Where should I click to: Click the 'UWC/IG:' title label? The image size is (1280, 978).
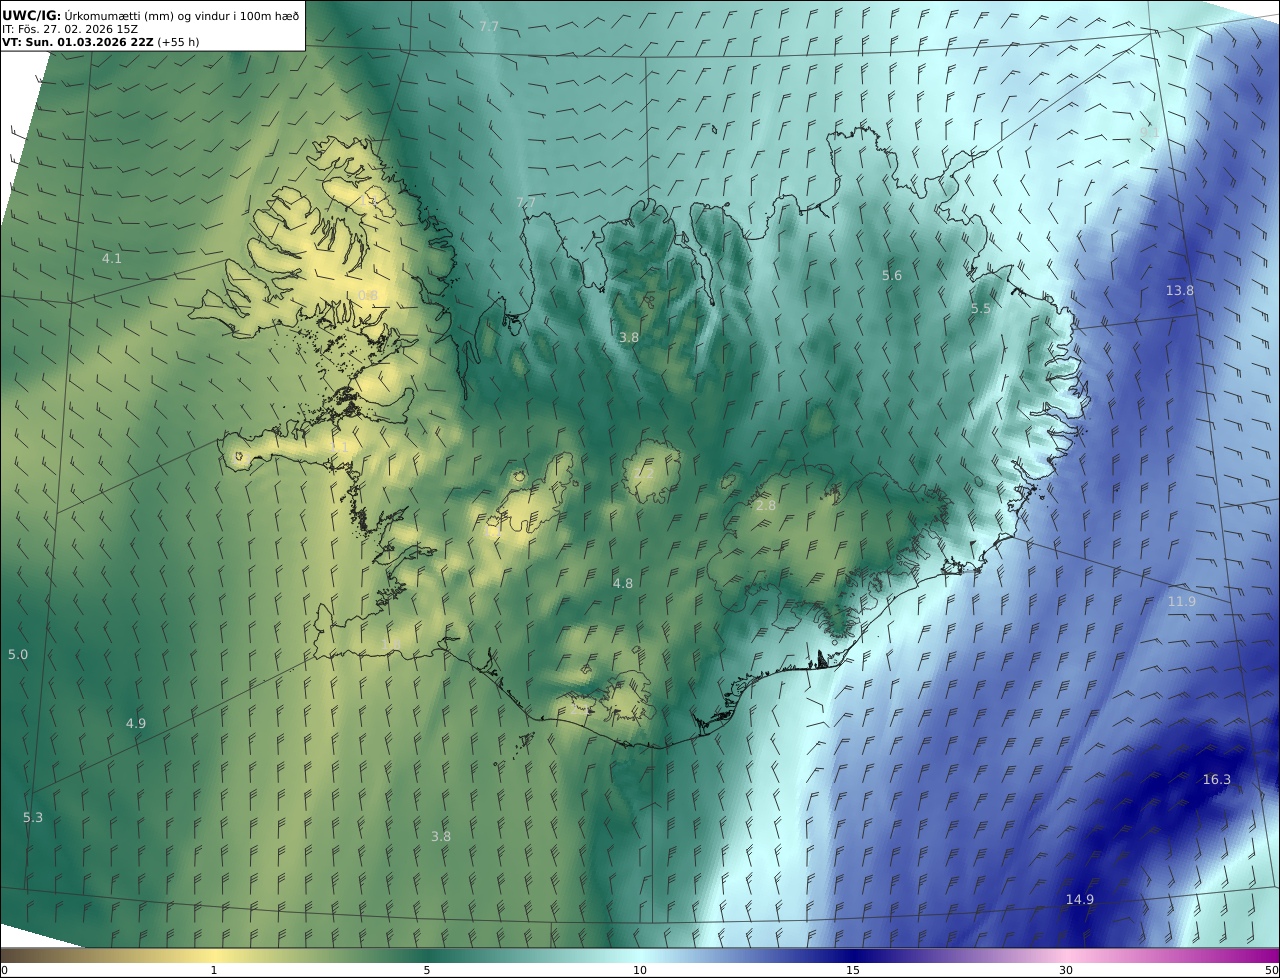click(x=32, y=15)
